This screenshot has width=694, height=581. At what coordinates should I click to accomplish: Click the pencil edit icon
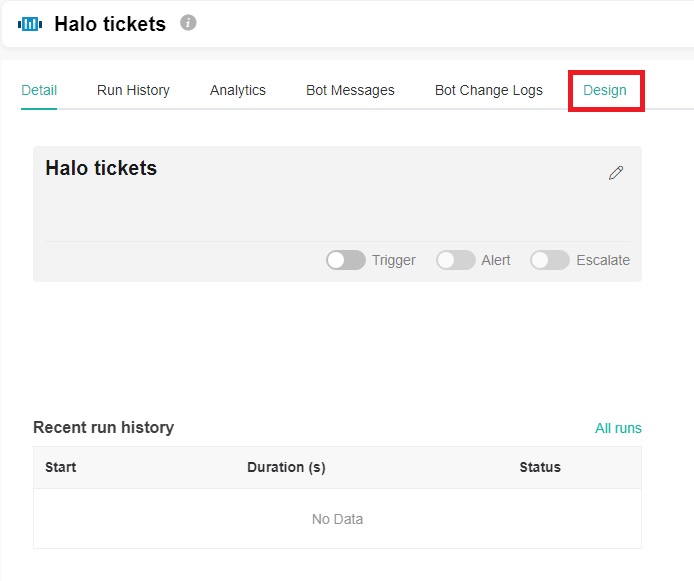(x=616, y=173)
